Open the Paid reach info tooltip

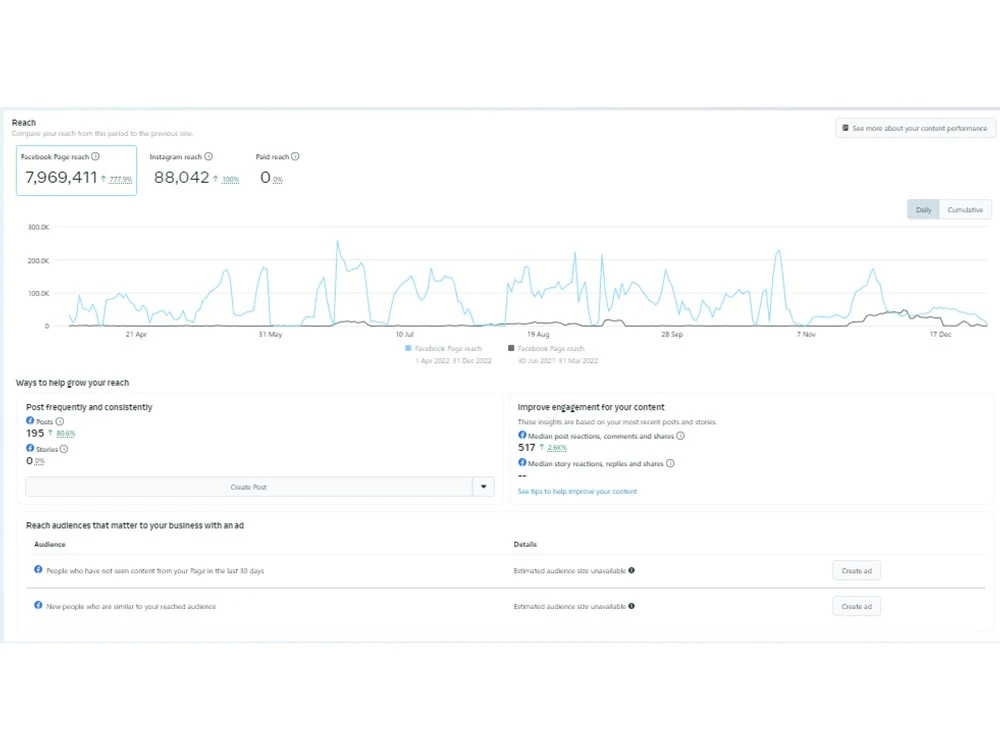click(296, 157)
